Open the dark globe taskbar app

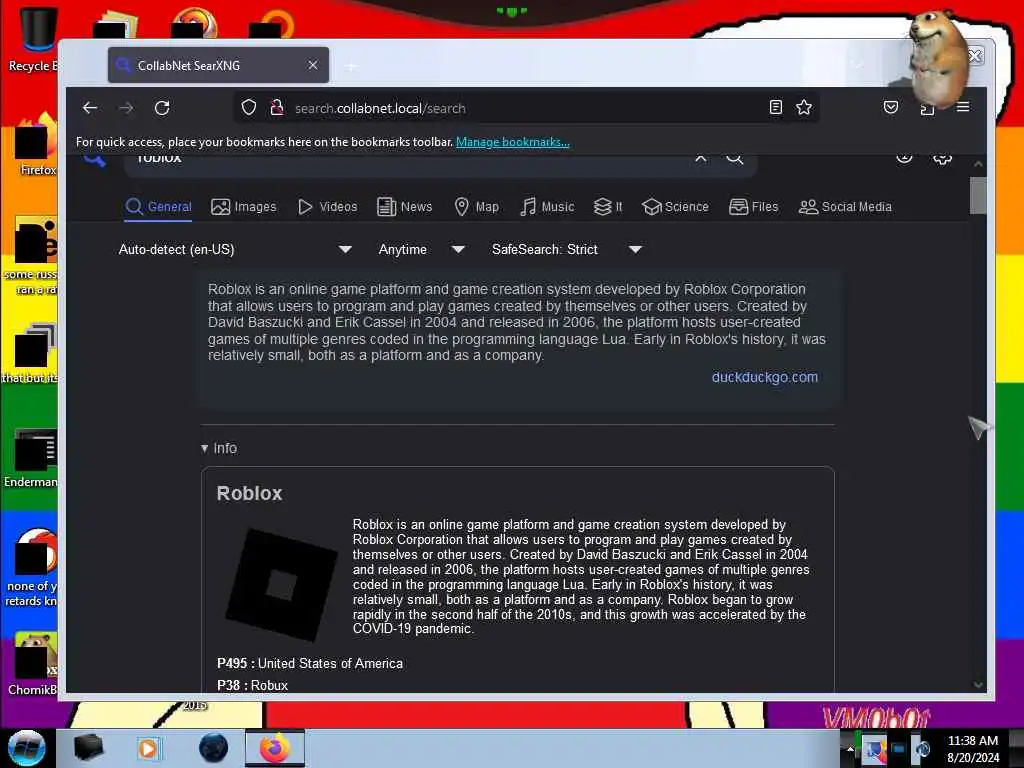(x=214, y=748)
